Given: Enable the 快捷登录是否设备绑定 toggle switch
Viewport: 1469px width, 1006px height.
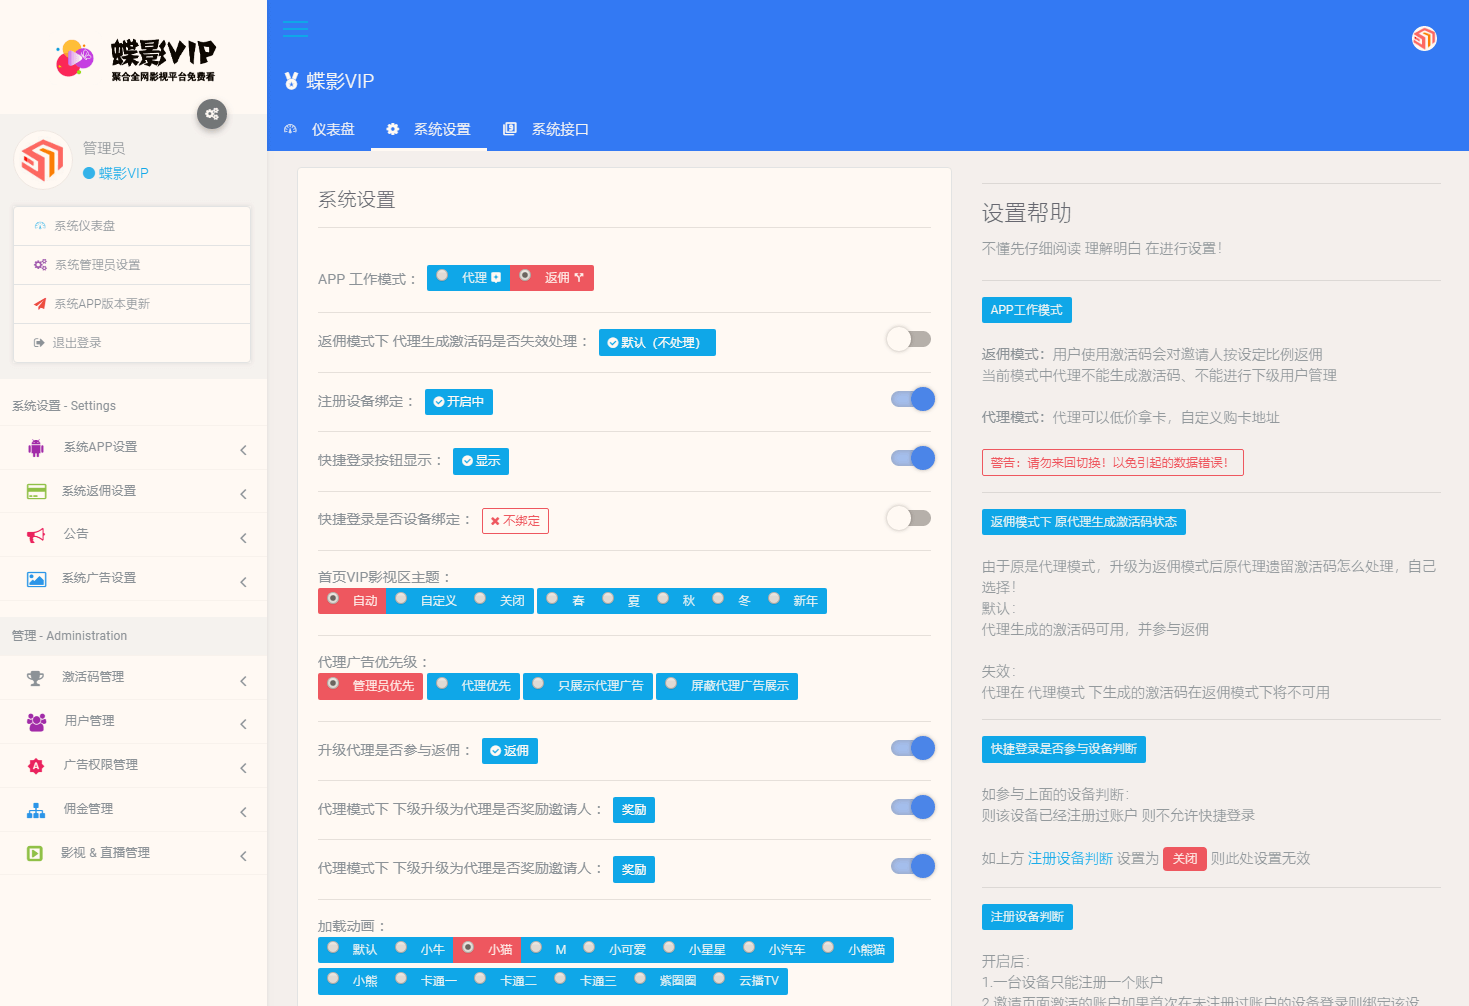Looking at the screenshot, I should tap(909, 518).
